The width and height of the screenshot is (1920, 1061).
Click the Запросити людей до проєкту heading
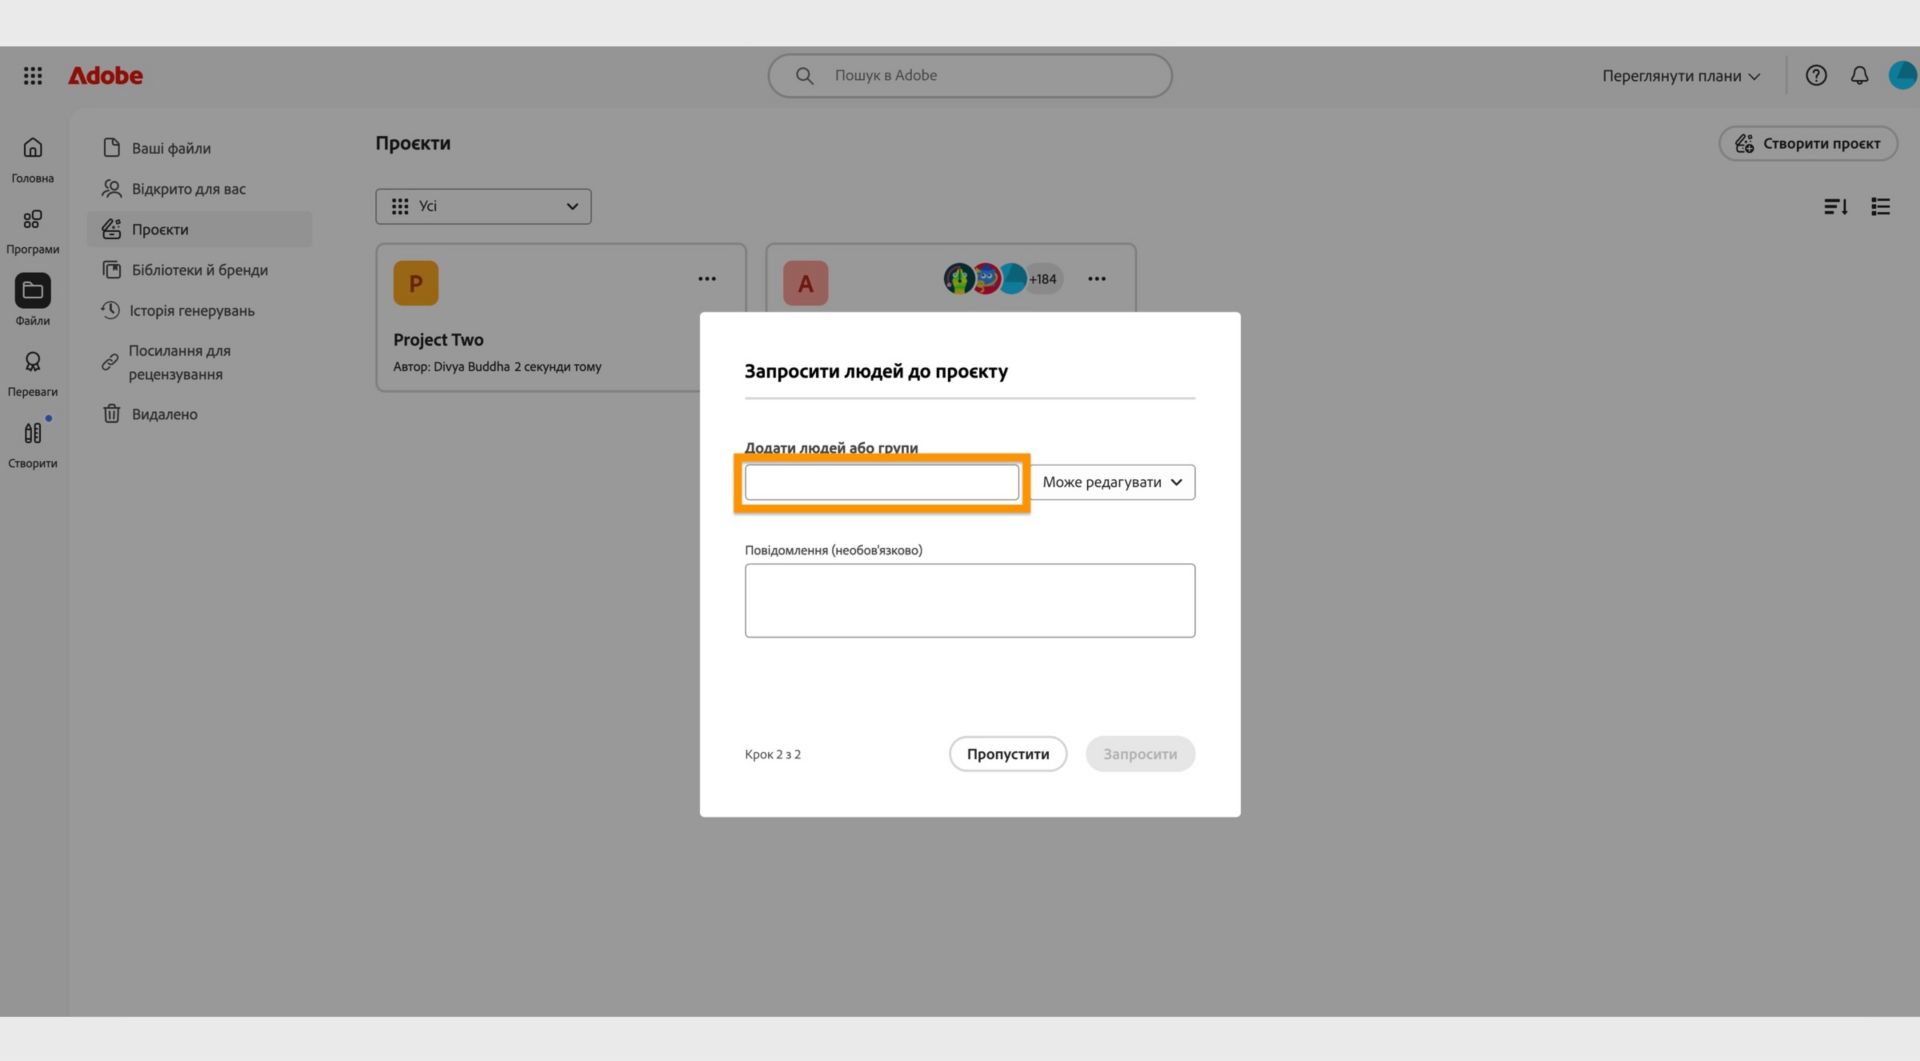(876, 372)
